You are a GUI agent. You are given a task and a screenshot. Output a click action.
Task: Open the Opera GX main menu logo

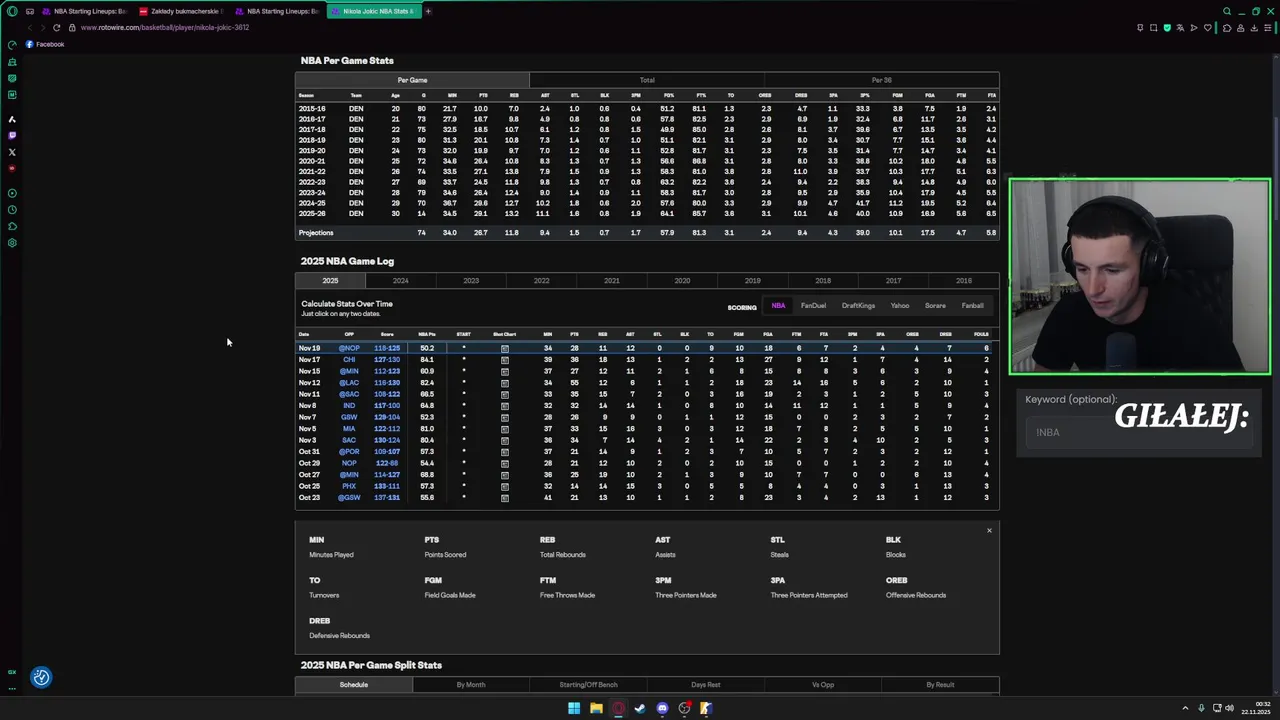pyautogui.click(x=12, y=11)
